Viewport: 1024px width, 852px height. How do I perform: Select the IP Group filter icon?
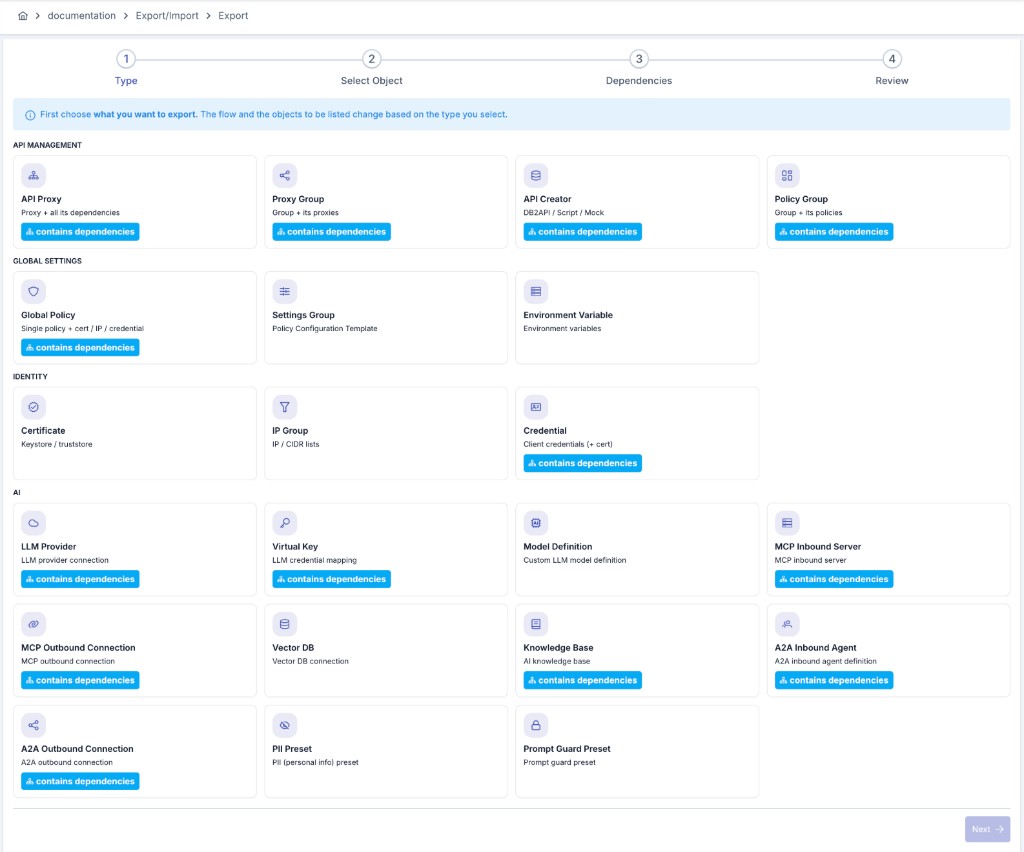click(x=285, y=407)
